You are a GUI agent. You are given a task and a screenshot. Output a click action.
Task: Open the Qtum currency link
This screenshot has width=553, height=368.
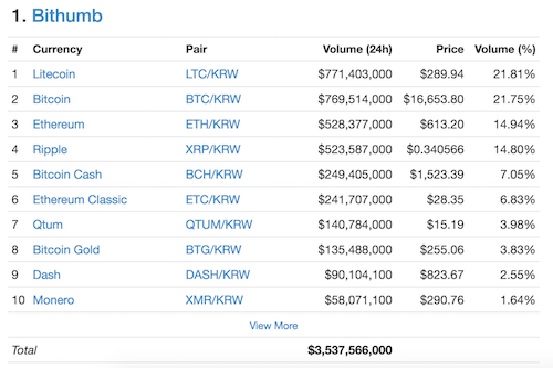coord(47,225)
